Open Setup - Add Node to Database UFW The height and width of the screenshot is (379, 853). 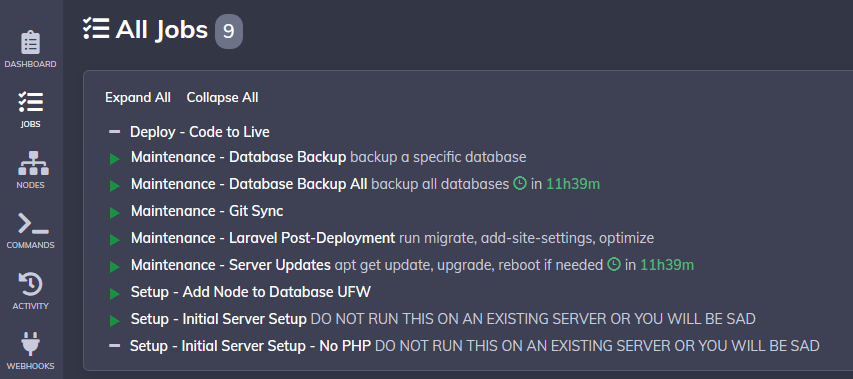(251, 292)
